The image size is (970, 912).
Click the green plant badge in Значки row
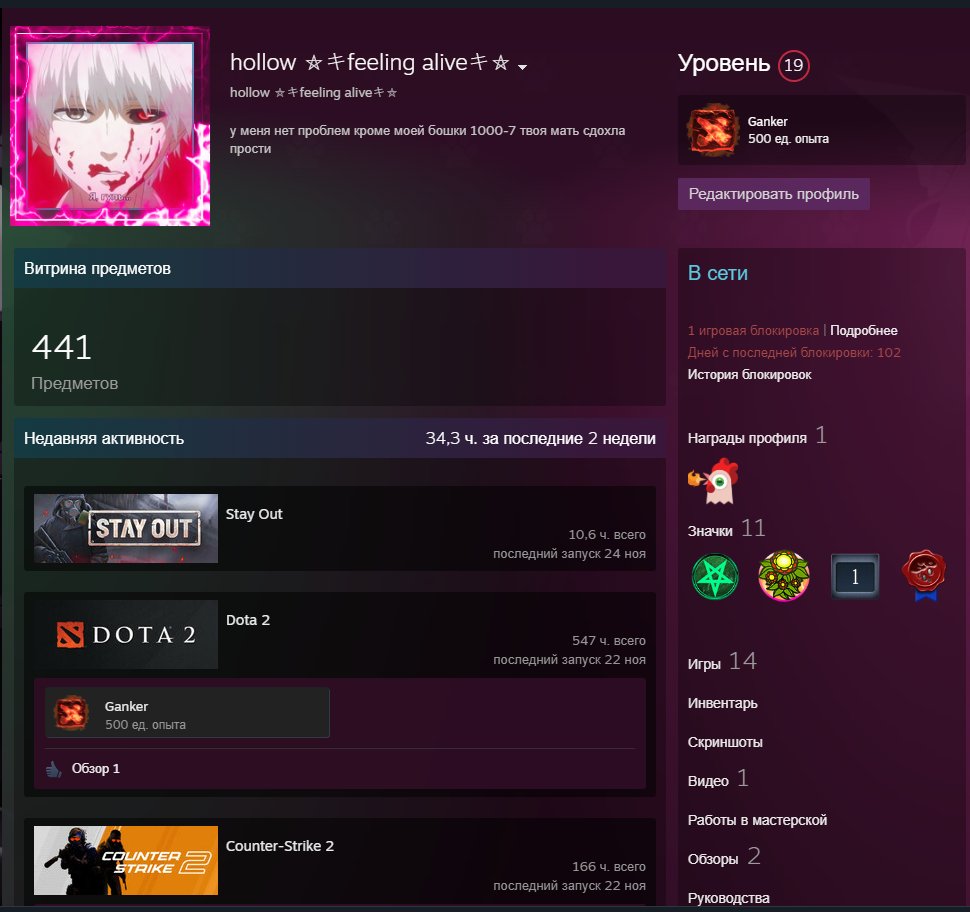point(784,576)
